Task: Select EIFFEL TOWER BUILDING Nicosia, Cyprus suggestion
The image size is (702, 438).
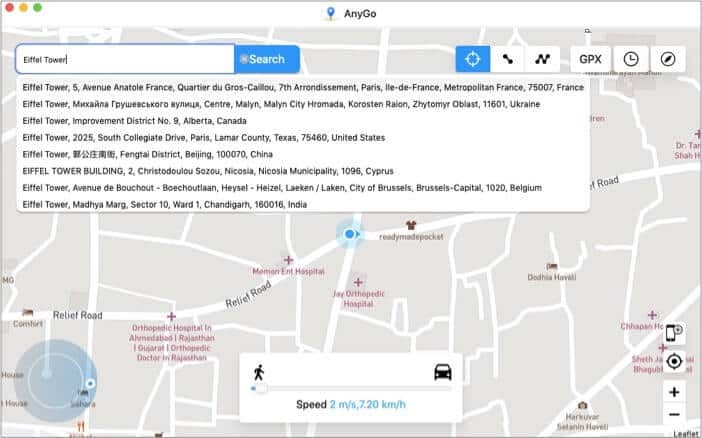Action: pyautogui.click(x=303, y=171)
